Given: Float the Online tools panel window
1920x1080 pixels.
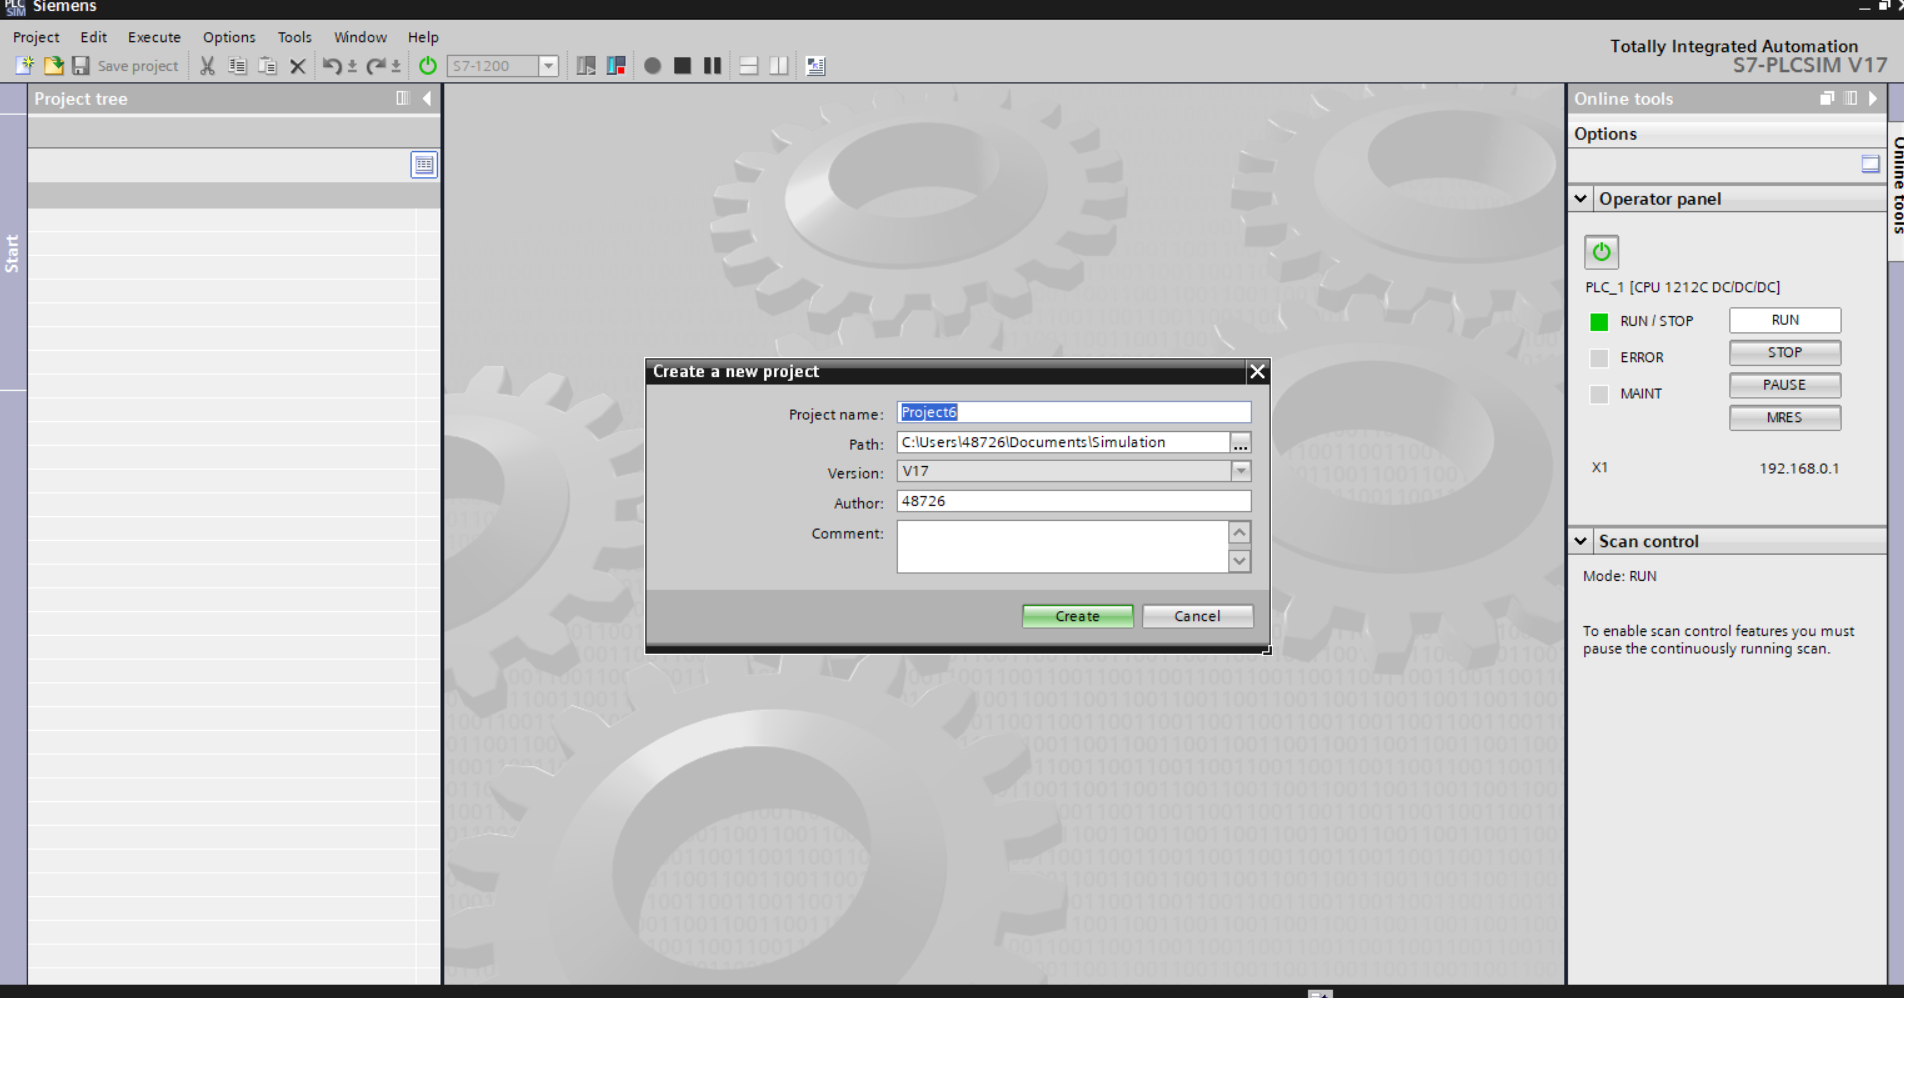Looking at the screenshot, I should tap(1827, 98).
